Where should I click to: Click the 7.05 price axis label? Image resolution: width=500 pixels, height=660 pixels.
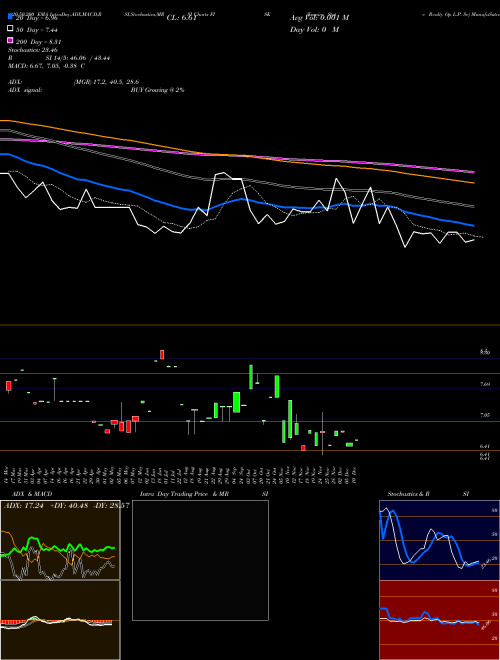point(485,415)
